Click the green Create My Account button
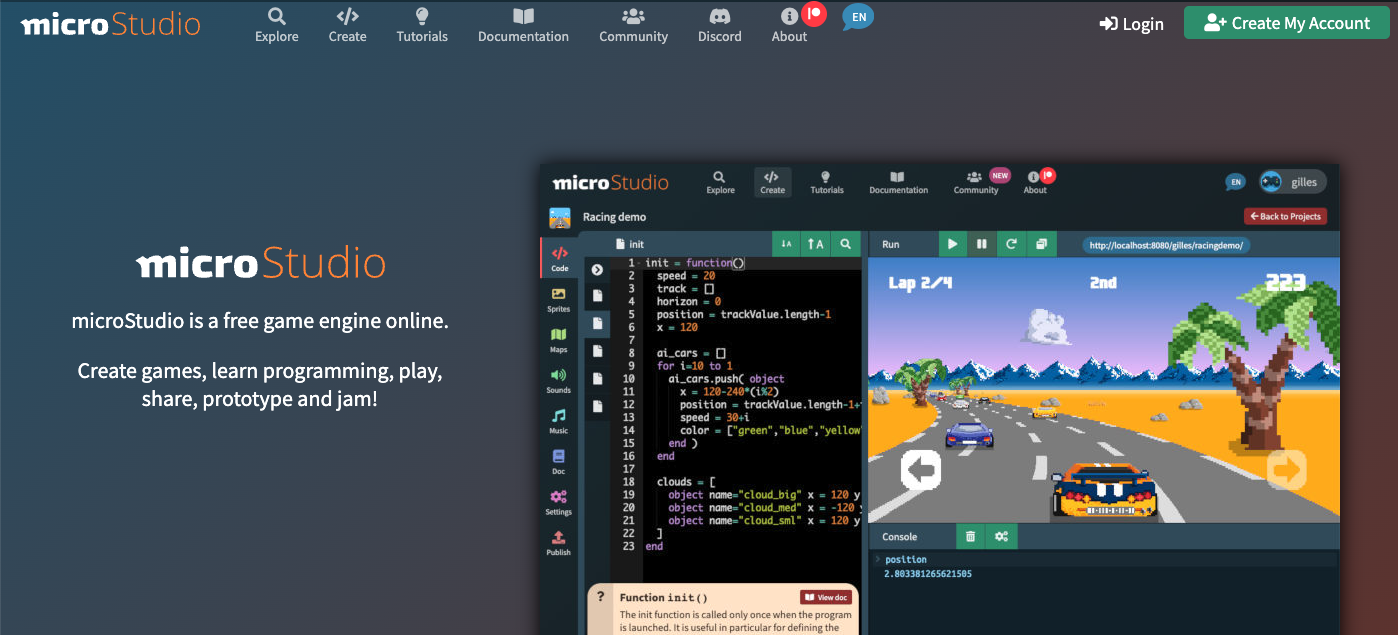The width and height of the screenshot is (1398, 636). tap(1287, 23)
